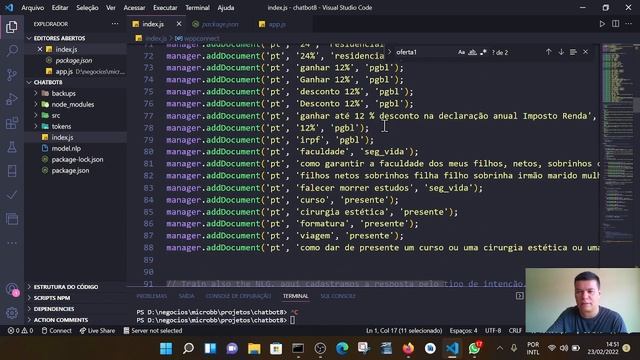Go to previous find match arrow
This screenshot has width=640, height=360.
click(x=549, y=52)
